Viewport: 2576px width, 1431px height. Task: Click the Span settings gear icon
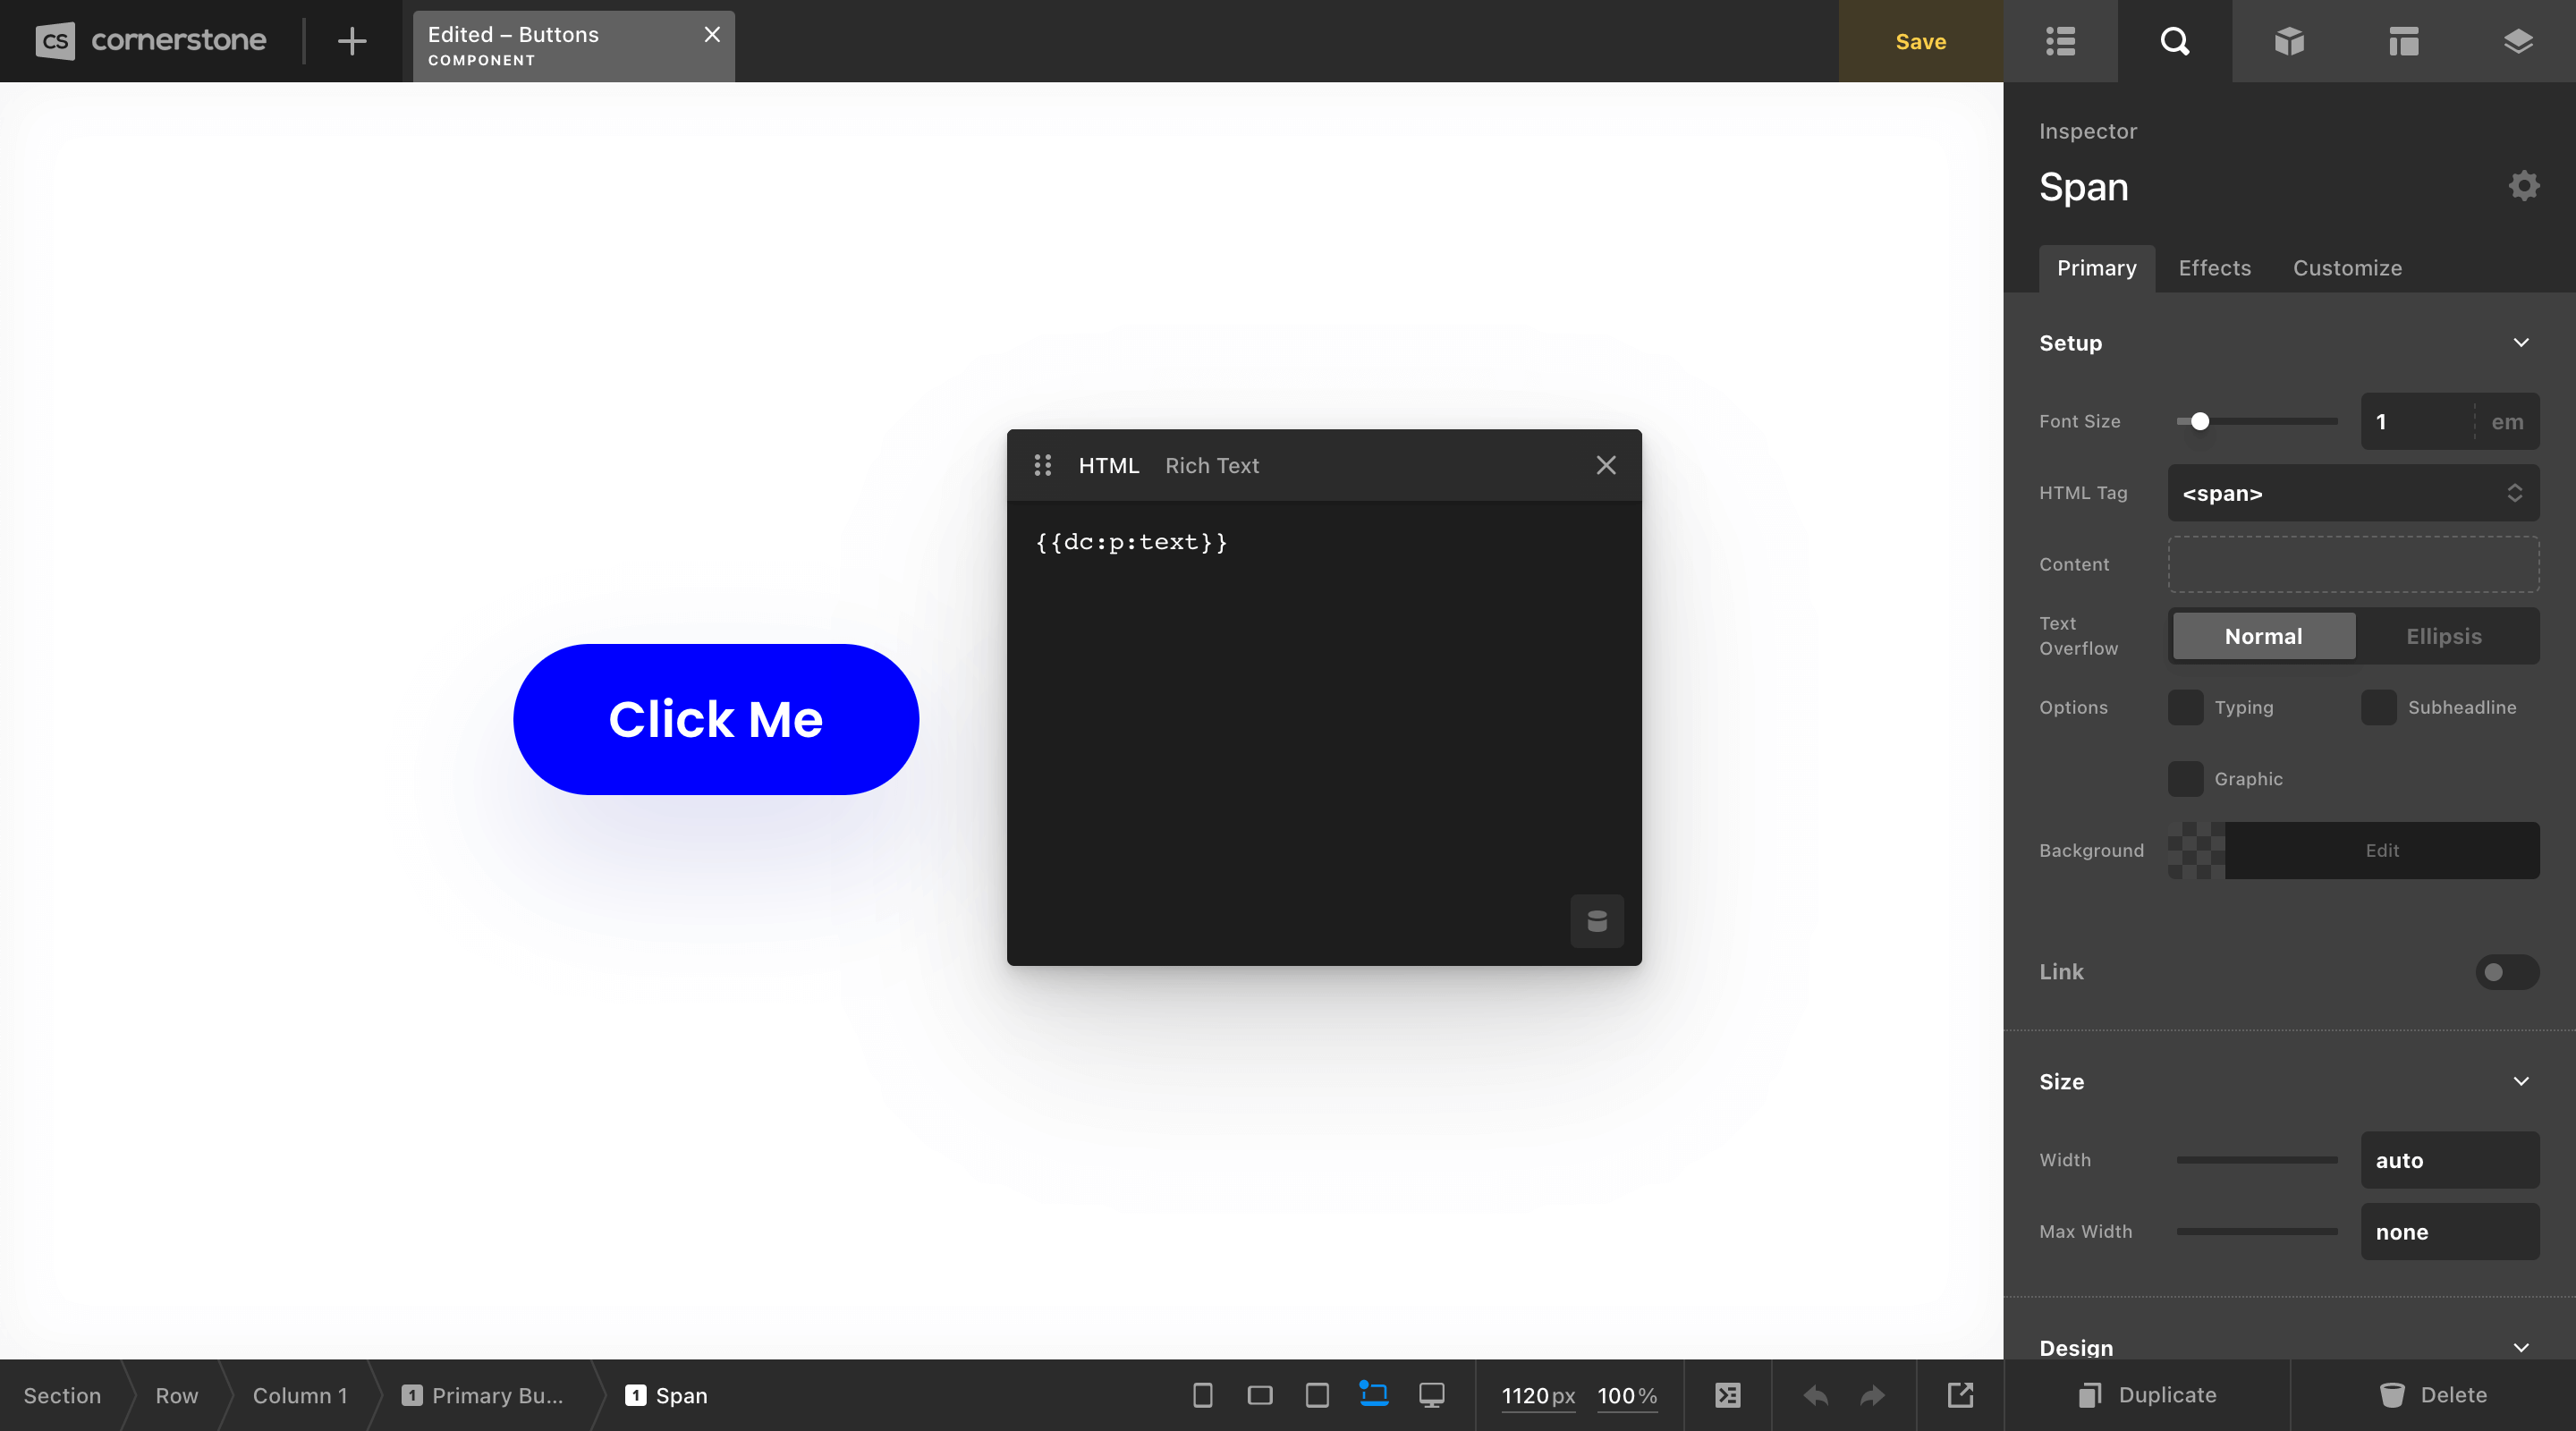[2523, 186]
